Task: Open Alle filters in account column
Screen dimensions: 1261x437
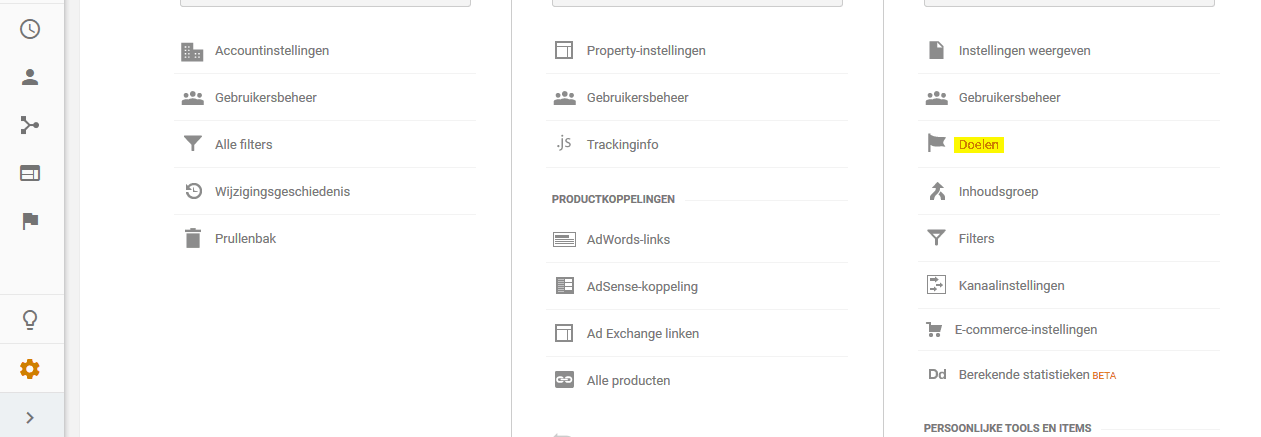Action: coord(244,144)
